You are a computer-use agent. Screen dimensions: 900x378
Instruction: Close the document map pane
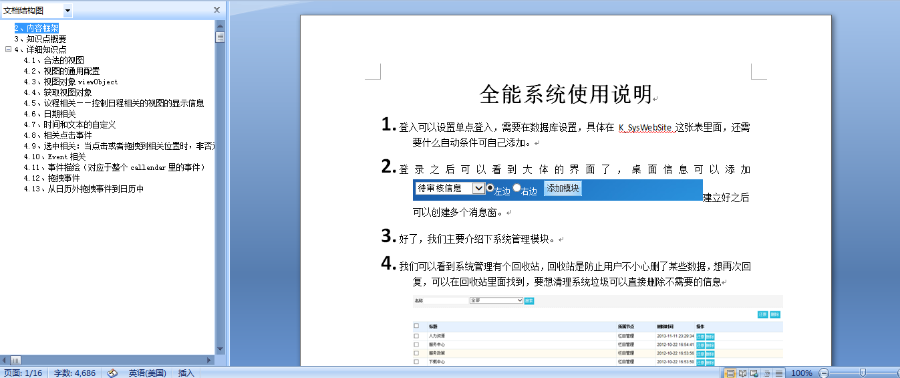217,10
